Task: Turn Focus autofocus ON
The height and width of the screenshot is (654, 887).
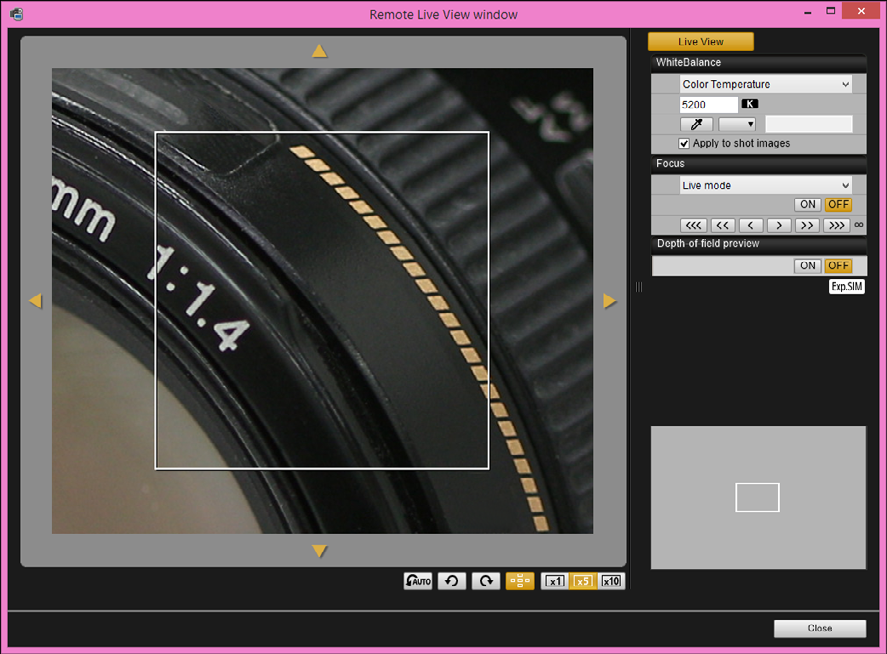Action: (808, 204)
